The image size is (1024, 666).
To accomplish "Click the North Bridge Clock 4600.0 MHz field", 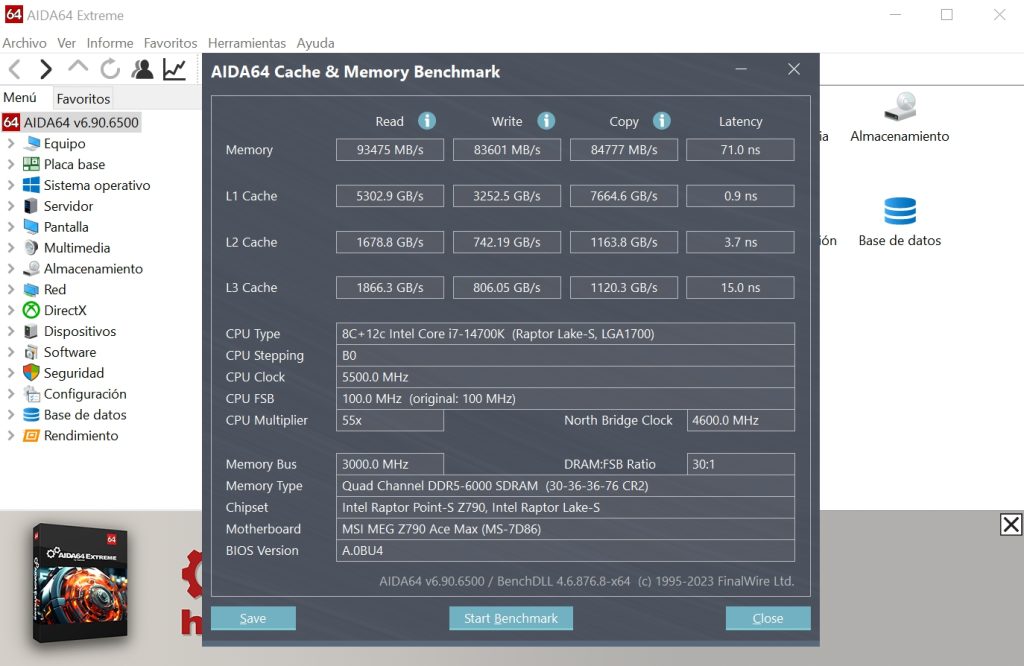I will (x=741, y=420).
